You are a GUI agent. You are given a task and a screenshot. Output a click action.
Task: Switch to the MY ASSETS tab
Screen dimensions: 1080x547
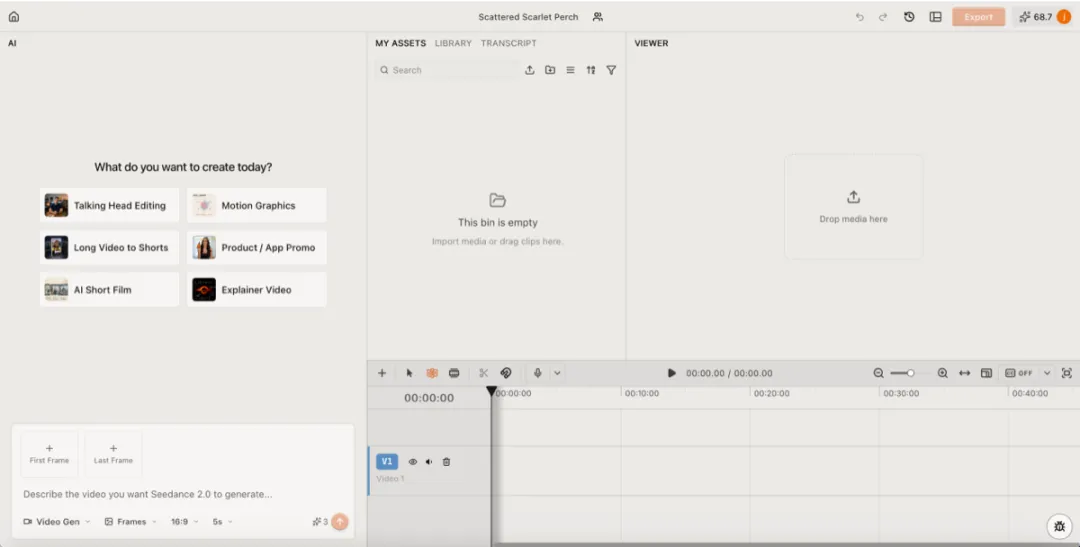pos(401,43)
